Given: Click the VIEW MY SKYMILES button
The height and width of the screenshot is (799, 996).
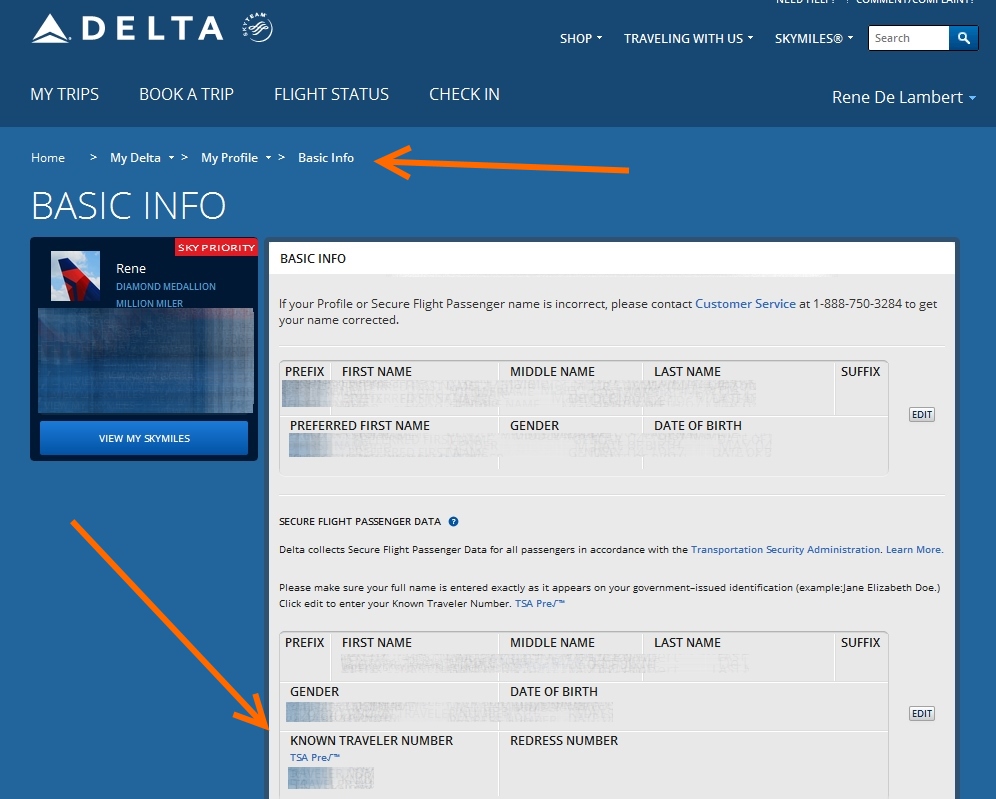Looking at the screenshot, I should [x=144, y=438].
